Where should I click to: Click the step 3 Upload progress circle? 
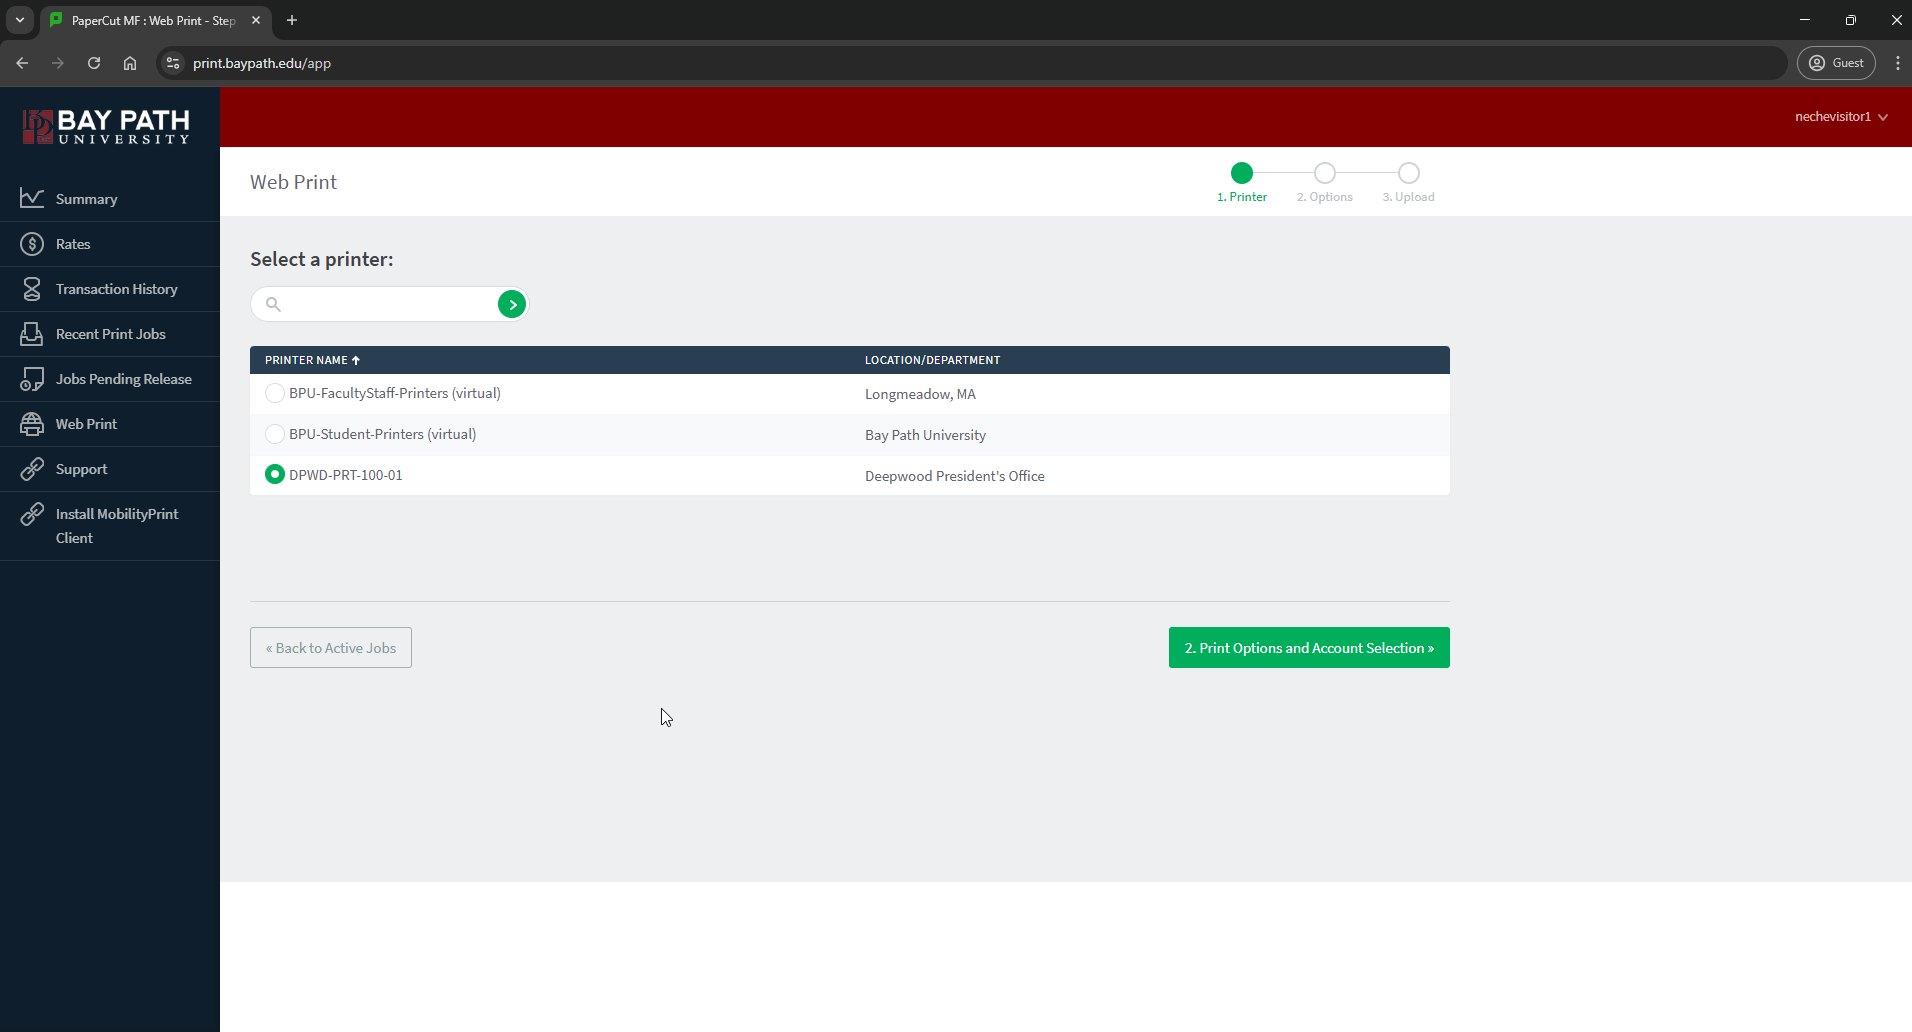(1409, 173)
